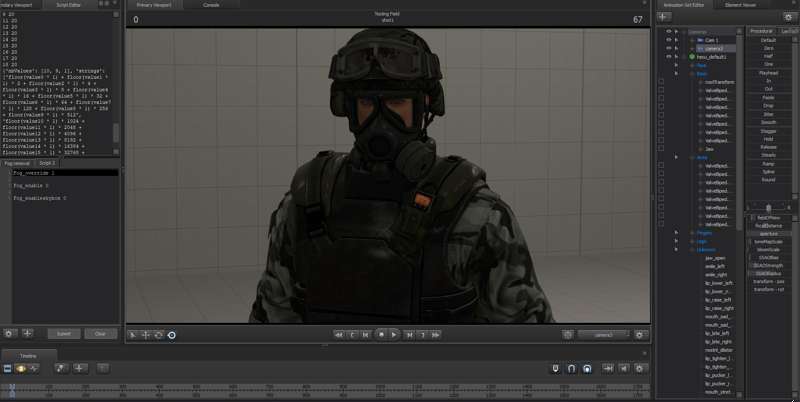The width and height of the screenshot is (800, 402).
Task: Toggle visibility eye for heso_default1
Action: [670, 56]
